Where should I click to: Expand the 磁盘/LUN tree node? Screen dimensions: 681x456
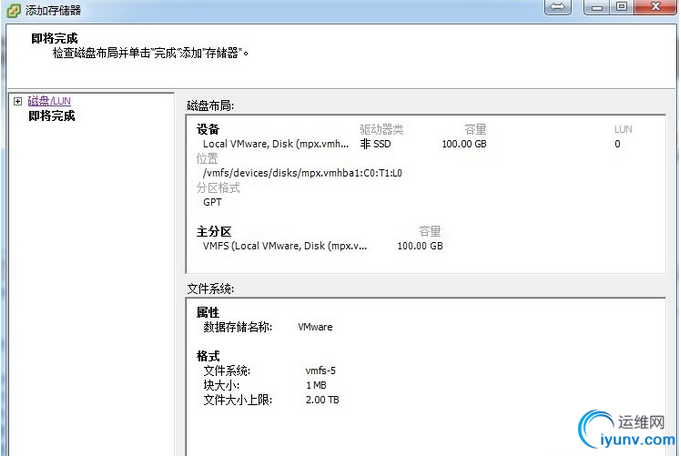coord(18,101)
